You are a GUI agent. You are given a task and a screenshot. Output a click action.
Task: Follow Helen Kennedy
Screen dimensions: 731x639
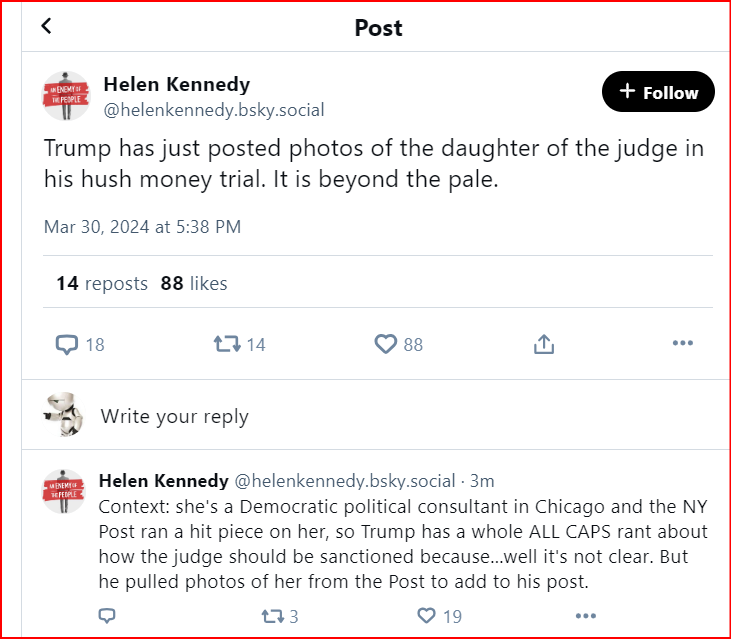[x=658, y=92]
